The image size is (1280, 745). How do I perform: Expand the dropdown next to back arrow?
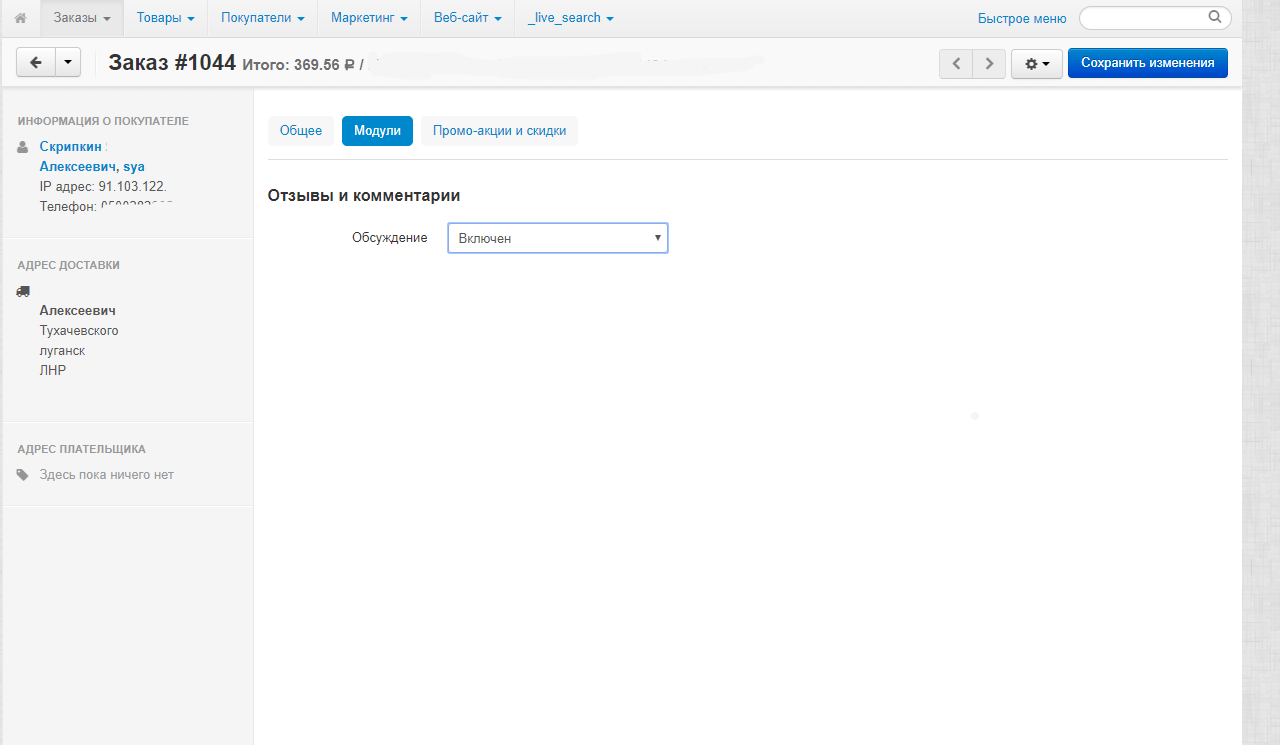point(68,63)
